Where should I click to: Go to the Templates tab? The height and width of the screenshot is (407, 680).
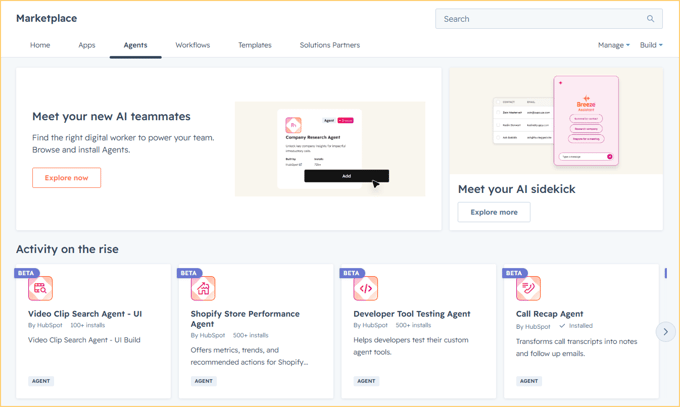255,45
